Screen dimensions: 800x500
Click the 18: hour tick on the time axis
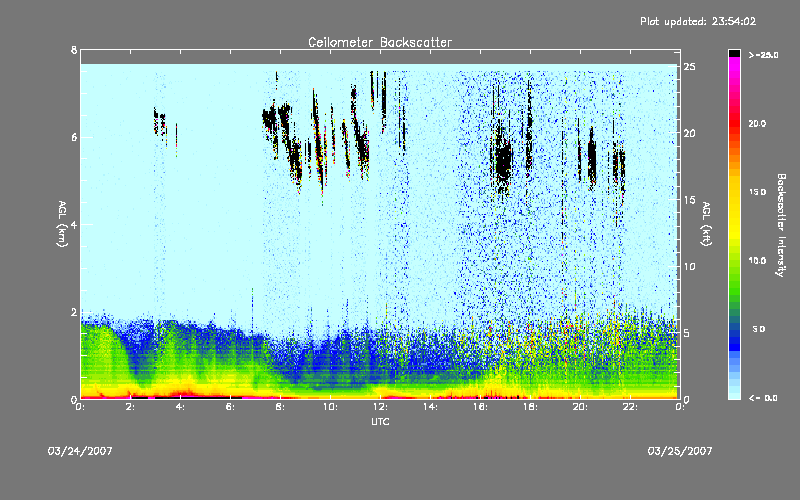pyautogui.click(x=530, y=407)
